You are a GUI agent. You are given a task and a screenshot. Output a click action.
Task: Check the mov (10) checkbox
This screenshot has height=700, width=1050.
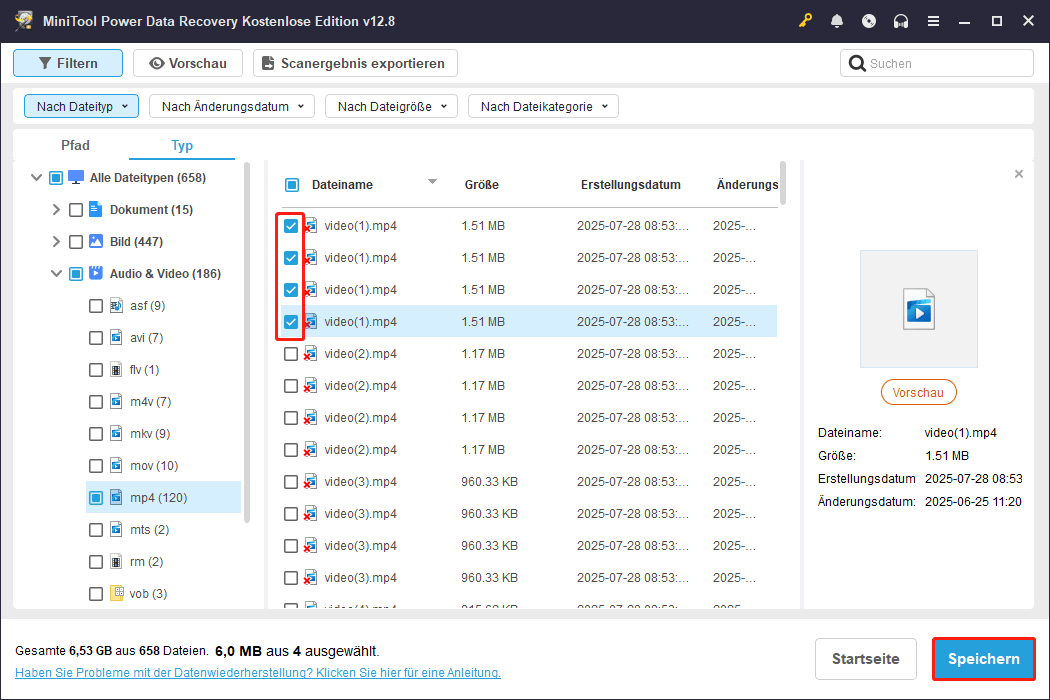pyautogui.click(x=96, y=466)
